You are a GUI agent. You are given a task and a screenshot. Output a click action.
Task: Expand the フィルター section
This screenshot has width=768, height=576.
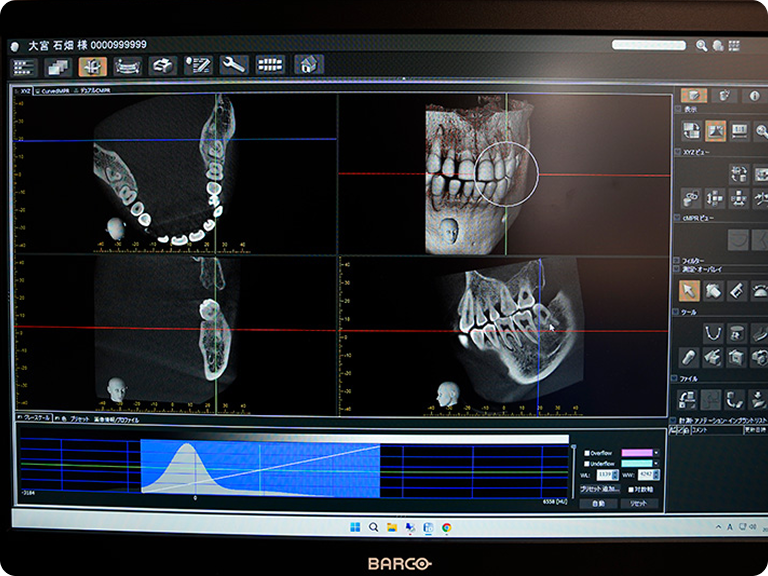677,261
